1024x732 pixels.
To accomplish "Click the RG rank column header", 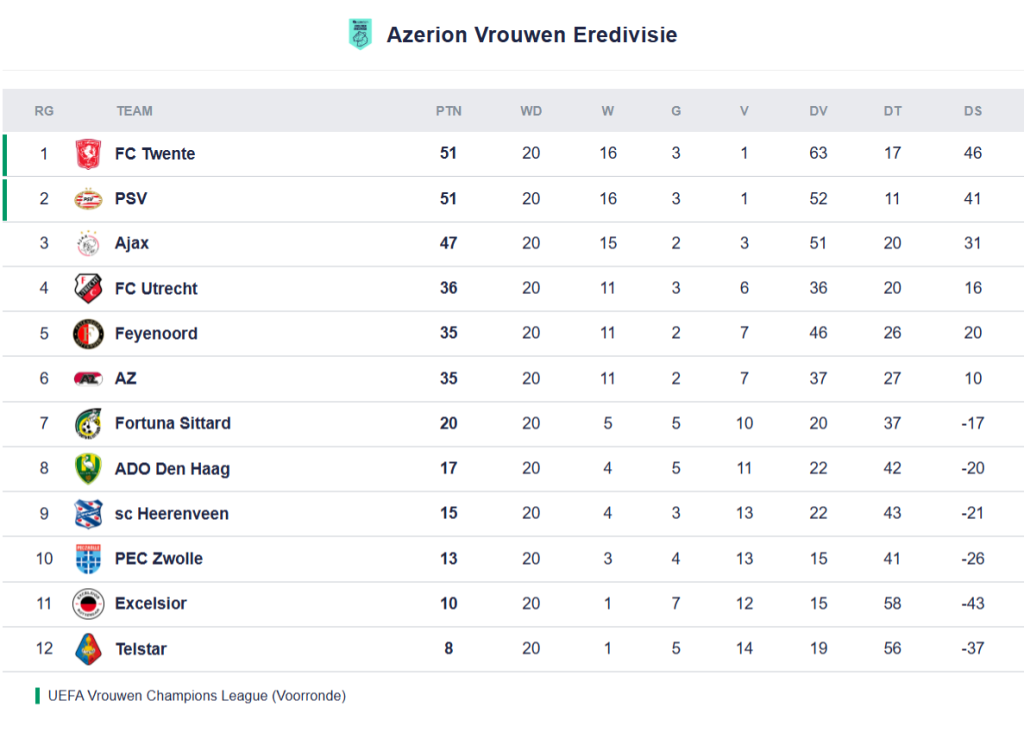I will [44, 111].
